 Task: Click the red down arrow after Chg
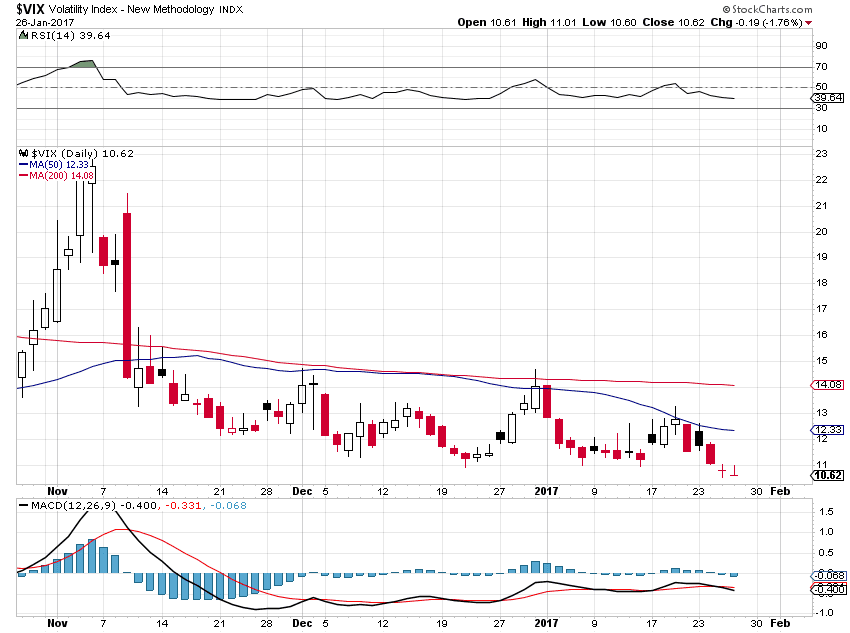point(809,23)
